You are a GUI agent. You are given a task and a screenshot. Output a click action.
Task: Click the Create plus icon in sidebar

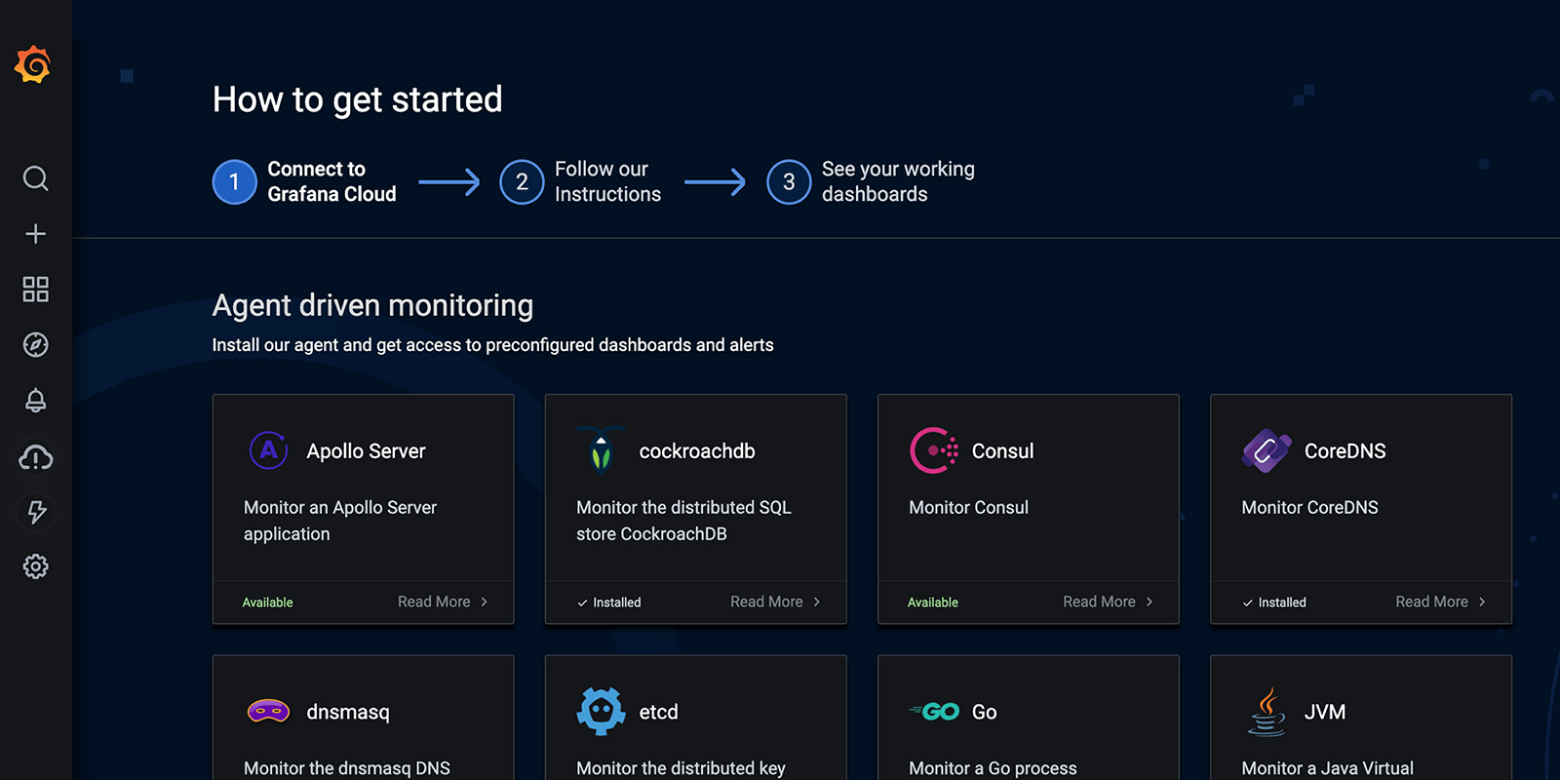point(35,233)
